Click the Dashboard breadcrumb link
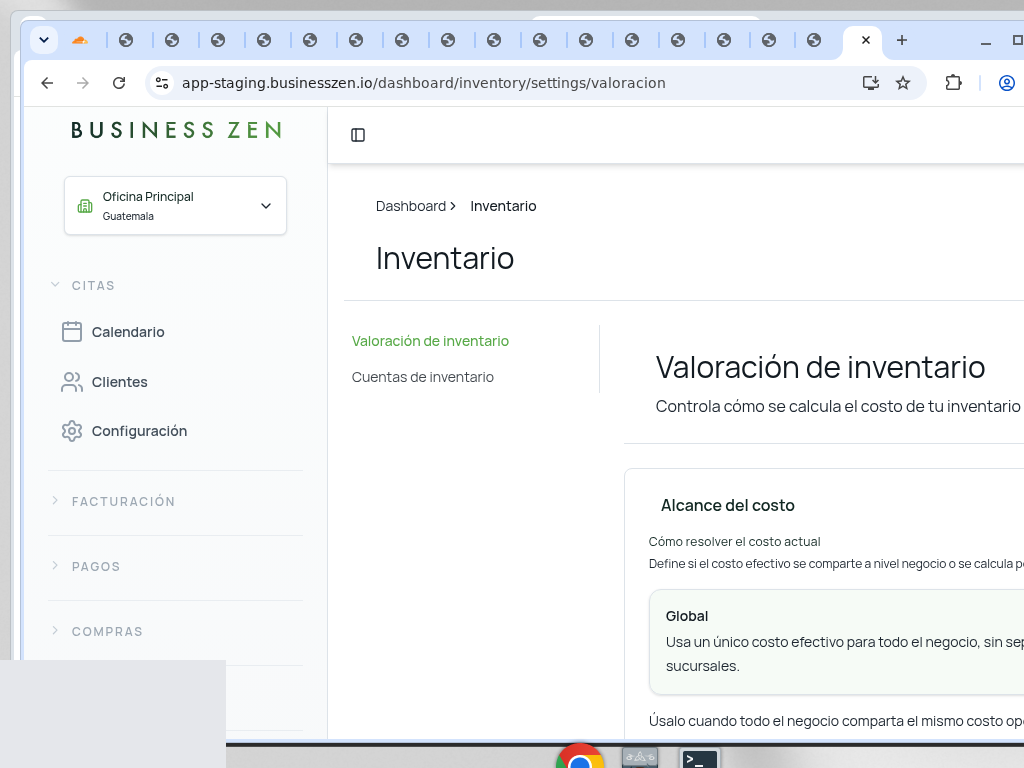 [x=411, y=206]
